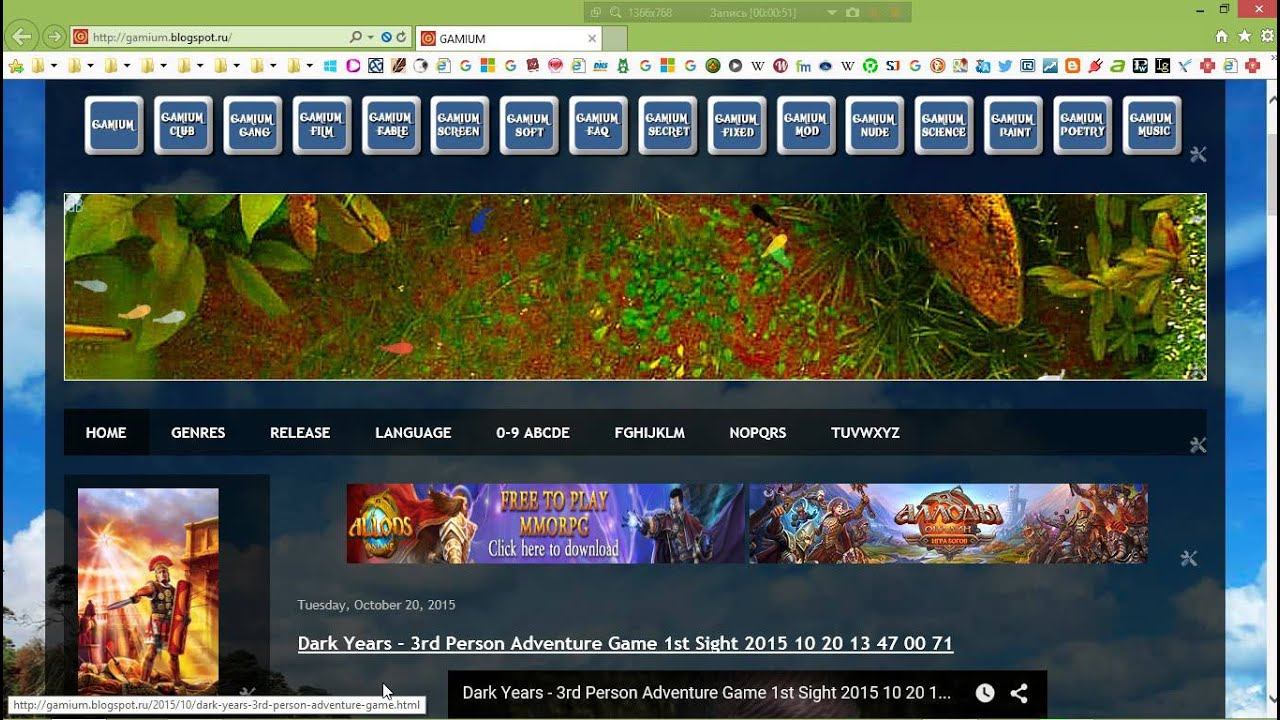Open the recorder toolbar dropdown arrow
Viewport: 1280px width, 720px height.
[x=831, y=13]
